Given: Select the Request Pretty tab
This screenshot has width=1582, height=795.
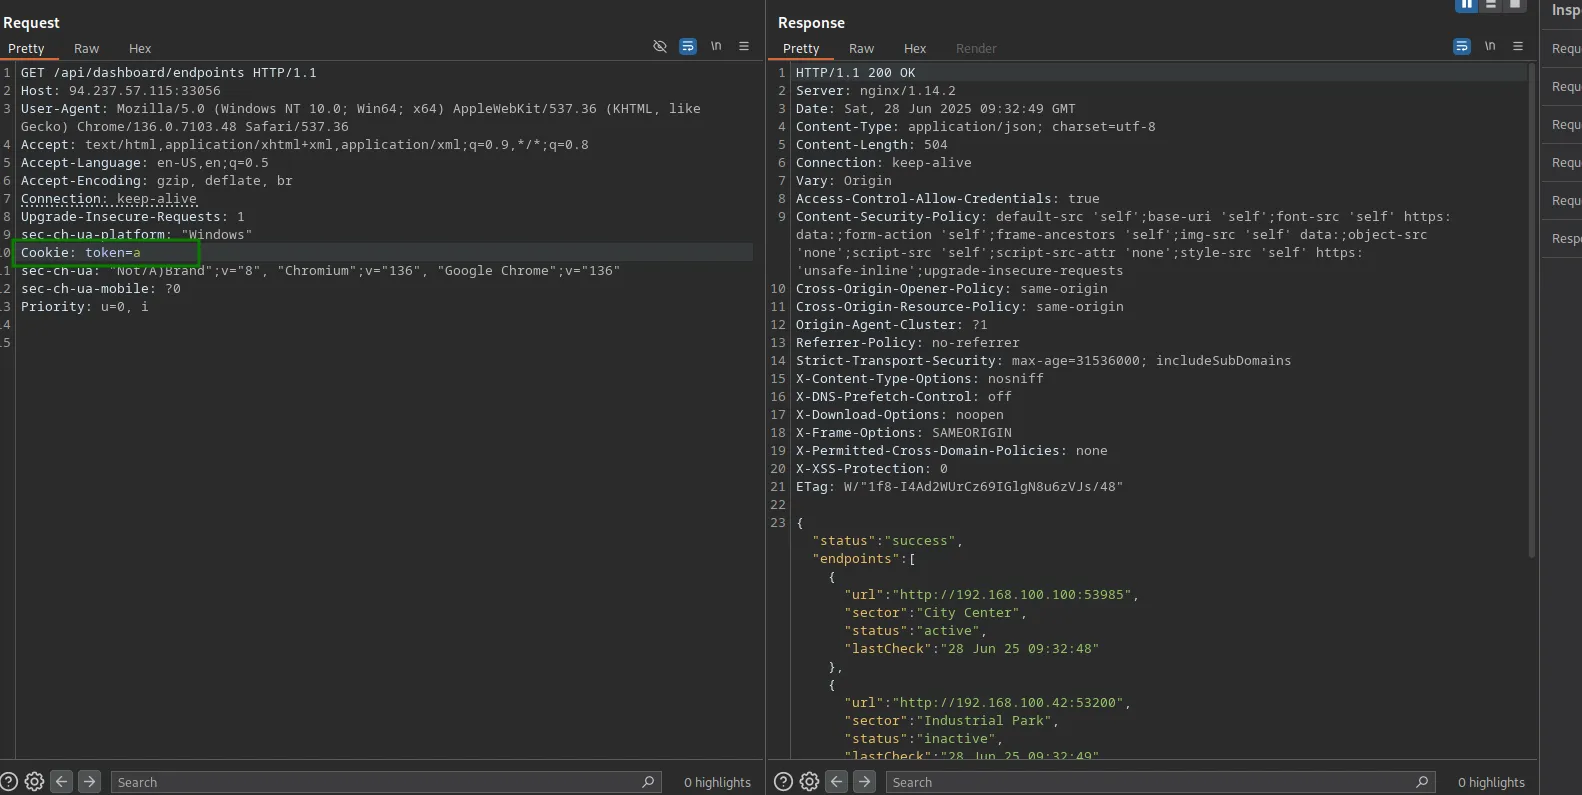Looking at the screenshot, I should 26,48.
